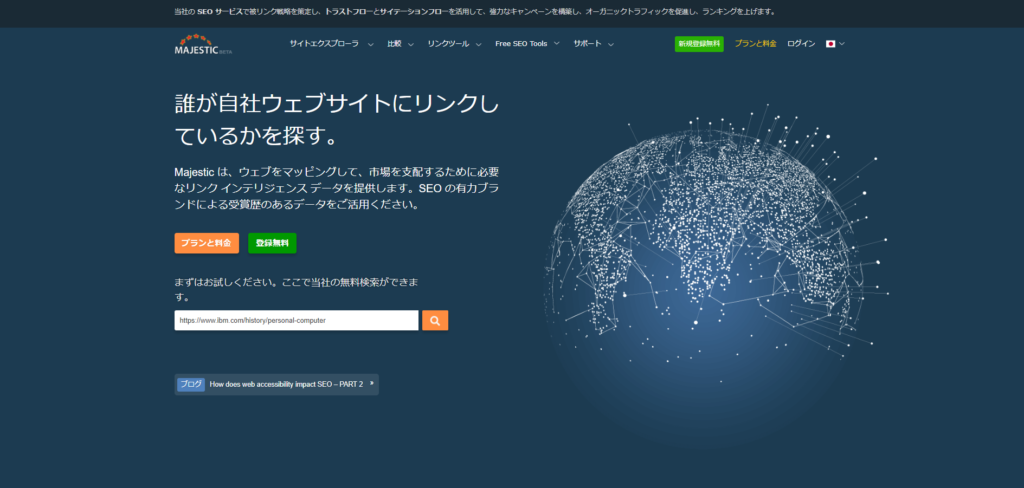Click the Japanese flag language icon
The image size is (1024, 488).
(x=830, y=44)
